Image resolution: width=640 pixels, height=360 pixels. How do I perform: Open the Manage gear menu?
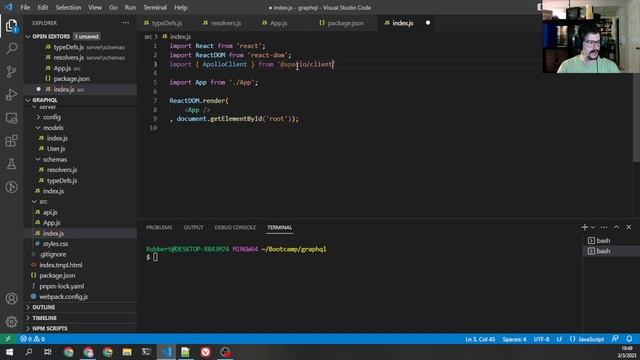coord(11,322)
